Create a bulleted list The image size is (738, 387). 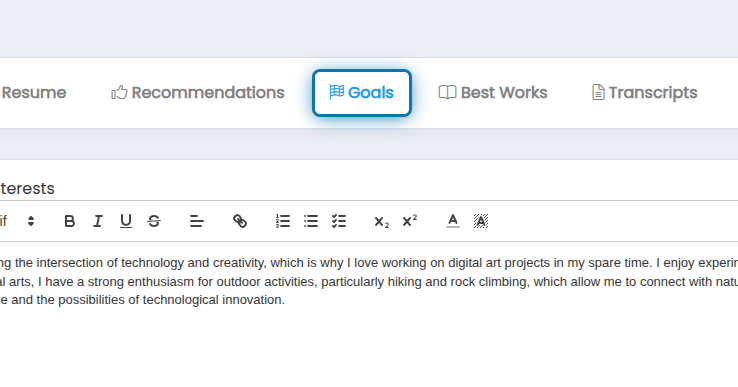pyautogui.click(x=311, y=221)
